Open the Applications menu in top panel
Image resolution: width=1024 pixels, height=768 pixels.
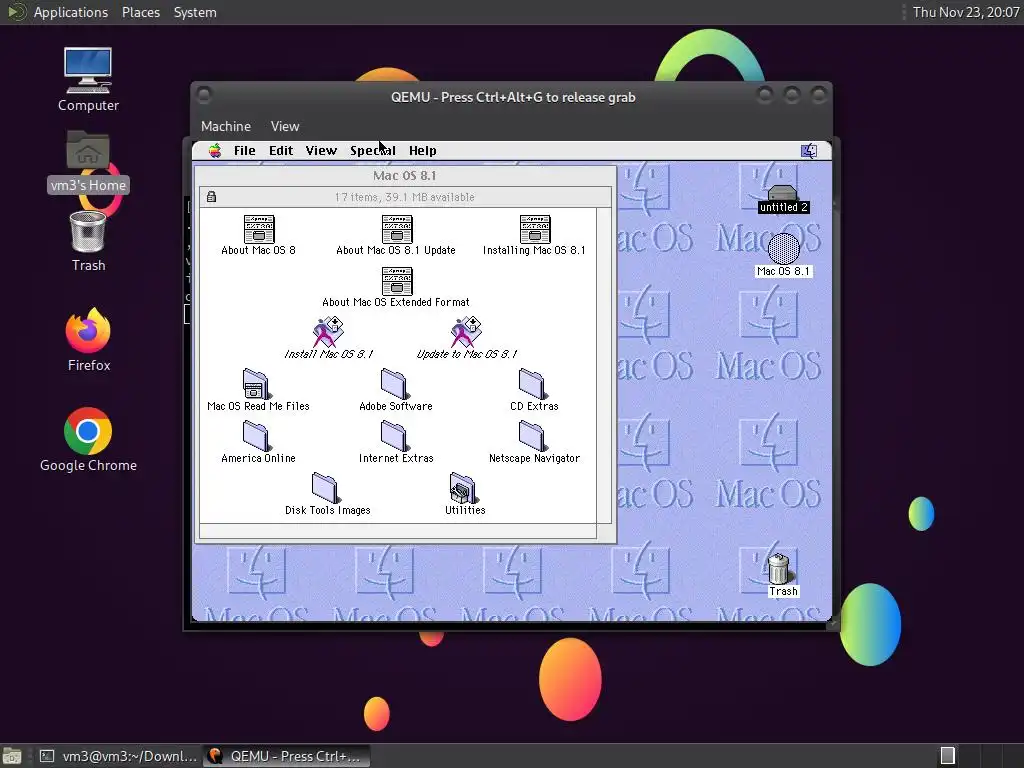tap(71, 12)
